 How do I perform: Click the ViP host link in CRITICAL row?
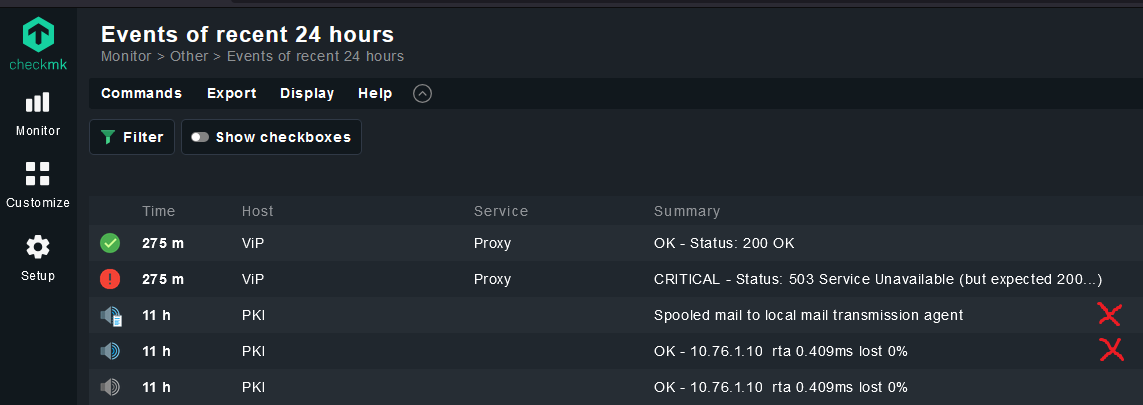254,279
